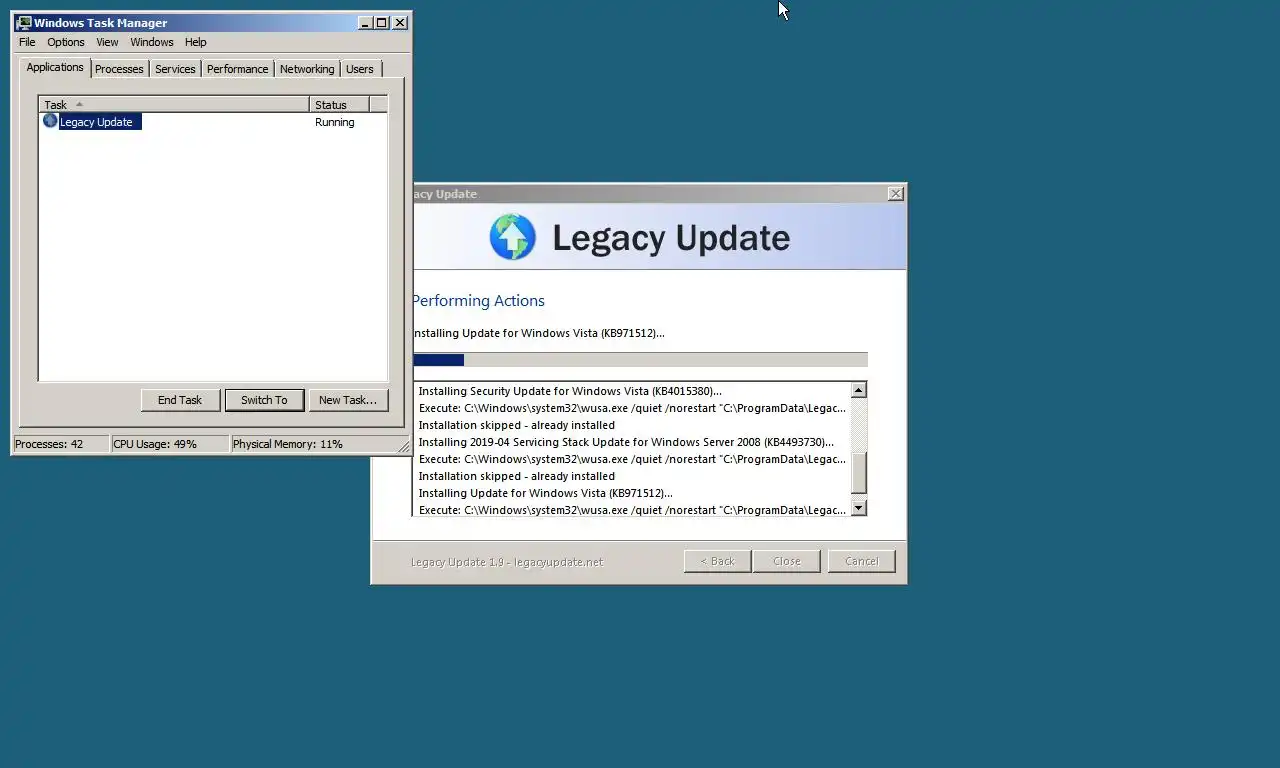
Task: Open the Options menu in Task Manager
Action: [x=66, y=42]
